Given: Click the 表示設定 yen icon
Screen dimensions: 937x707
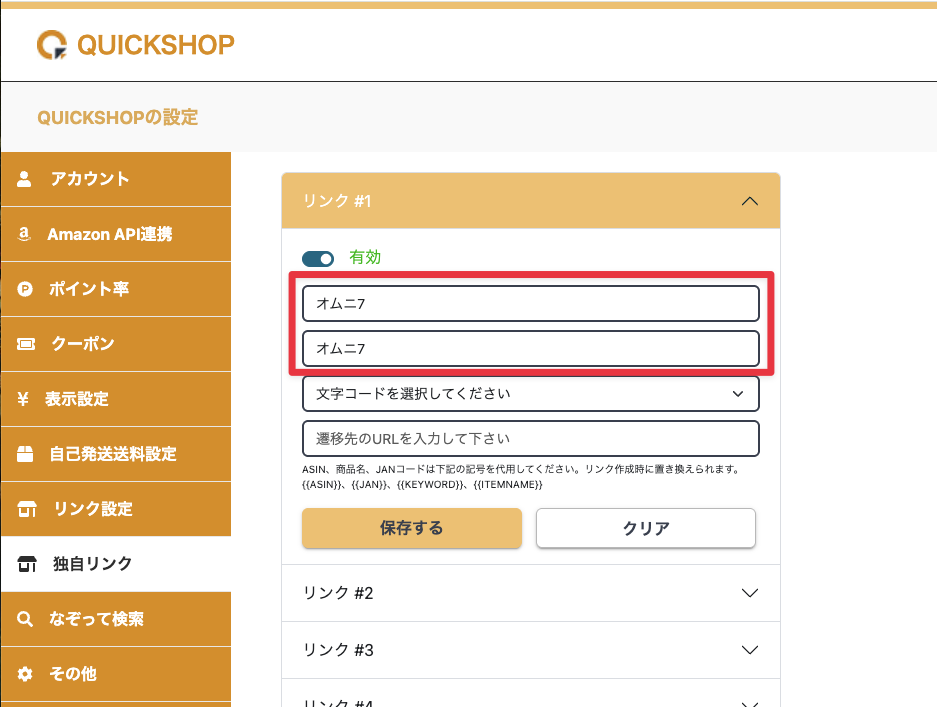Looking at the screenshot, I should click(x=24, y=399).
